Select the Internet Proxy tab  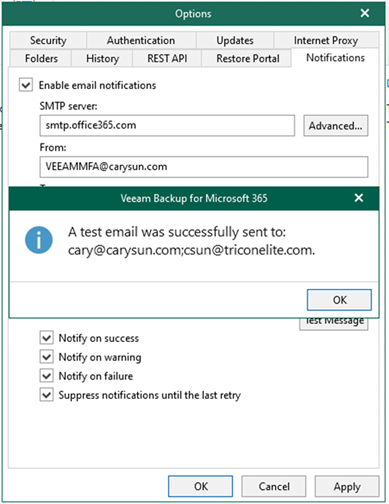(x=326, y=40)
